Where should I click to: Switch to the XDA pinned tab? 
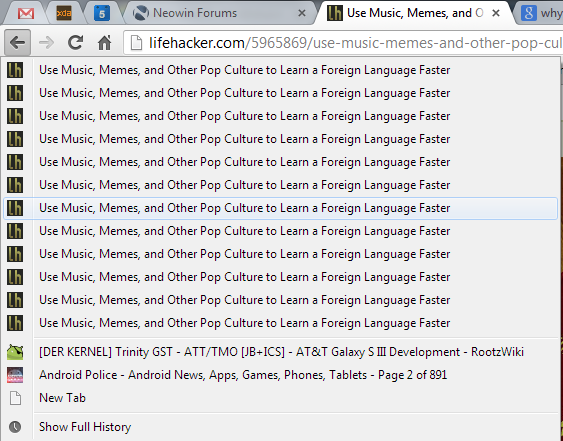pos(64,14)
